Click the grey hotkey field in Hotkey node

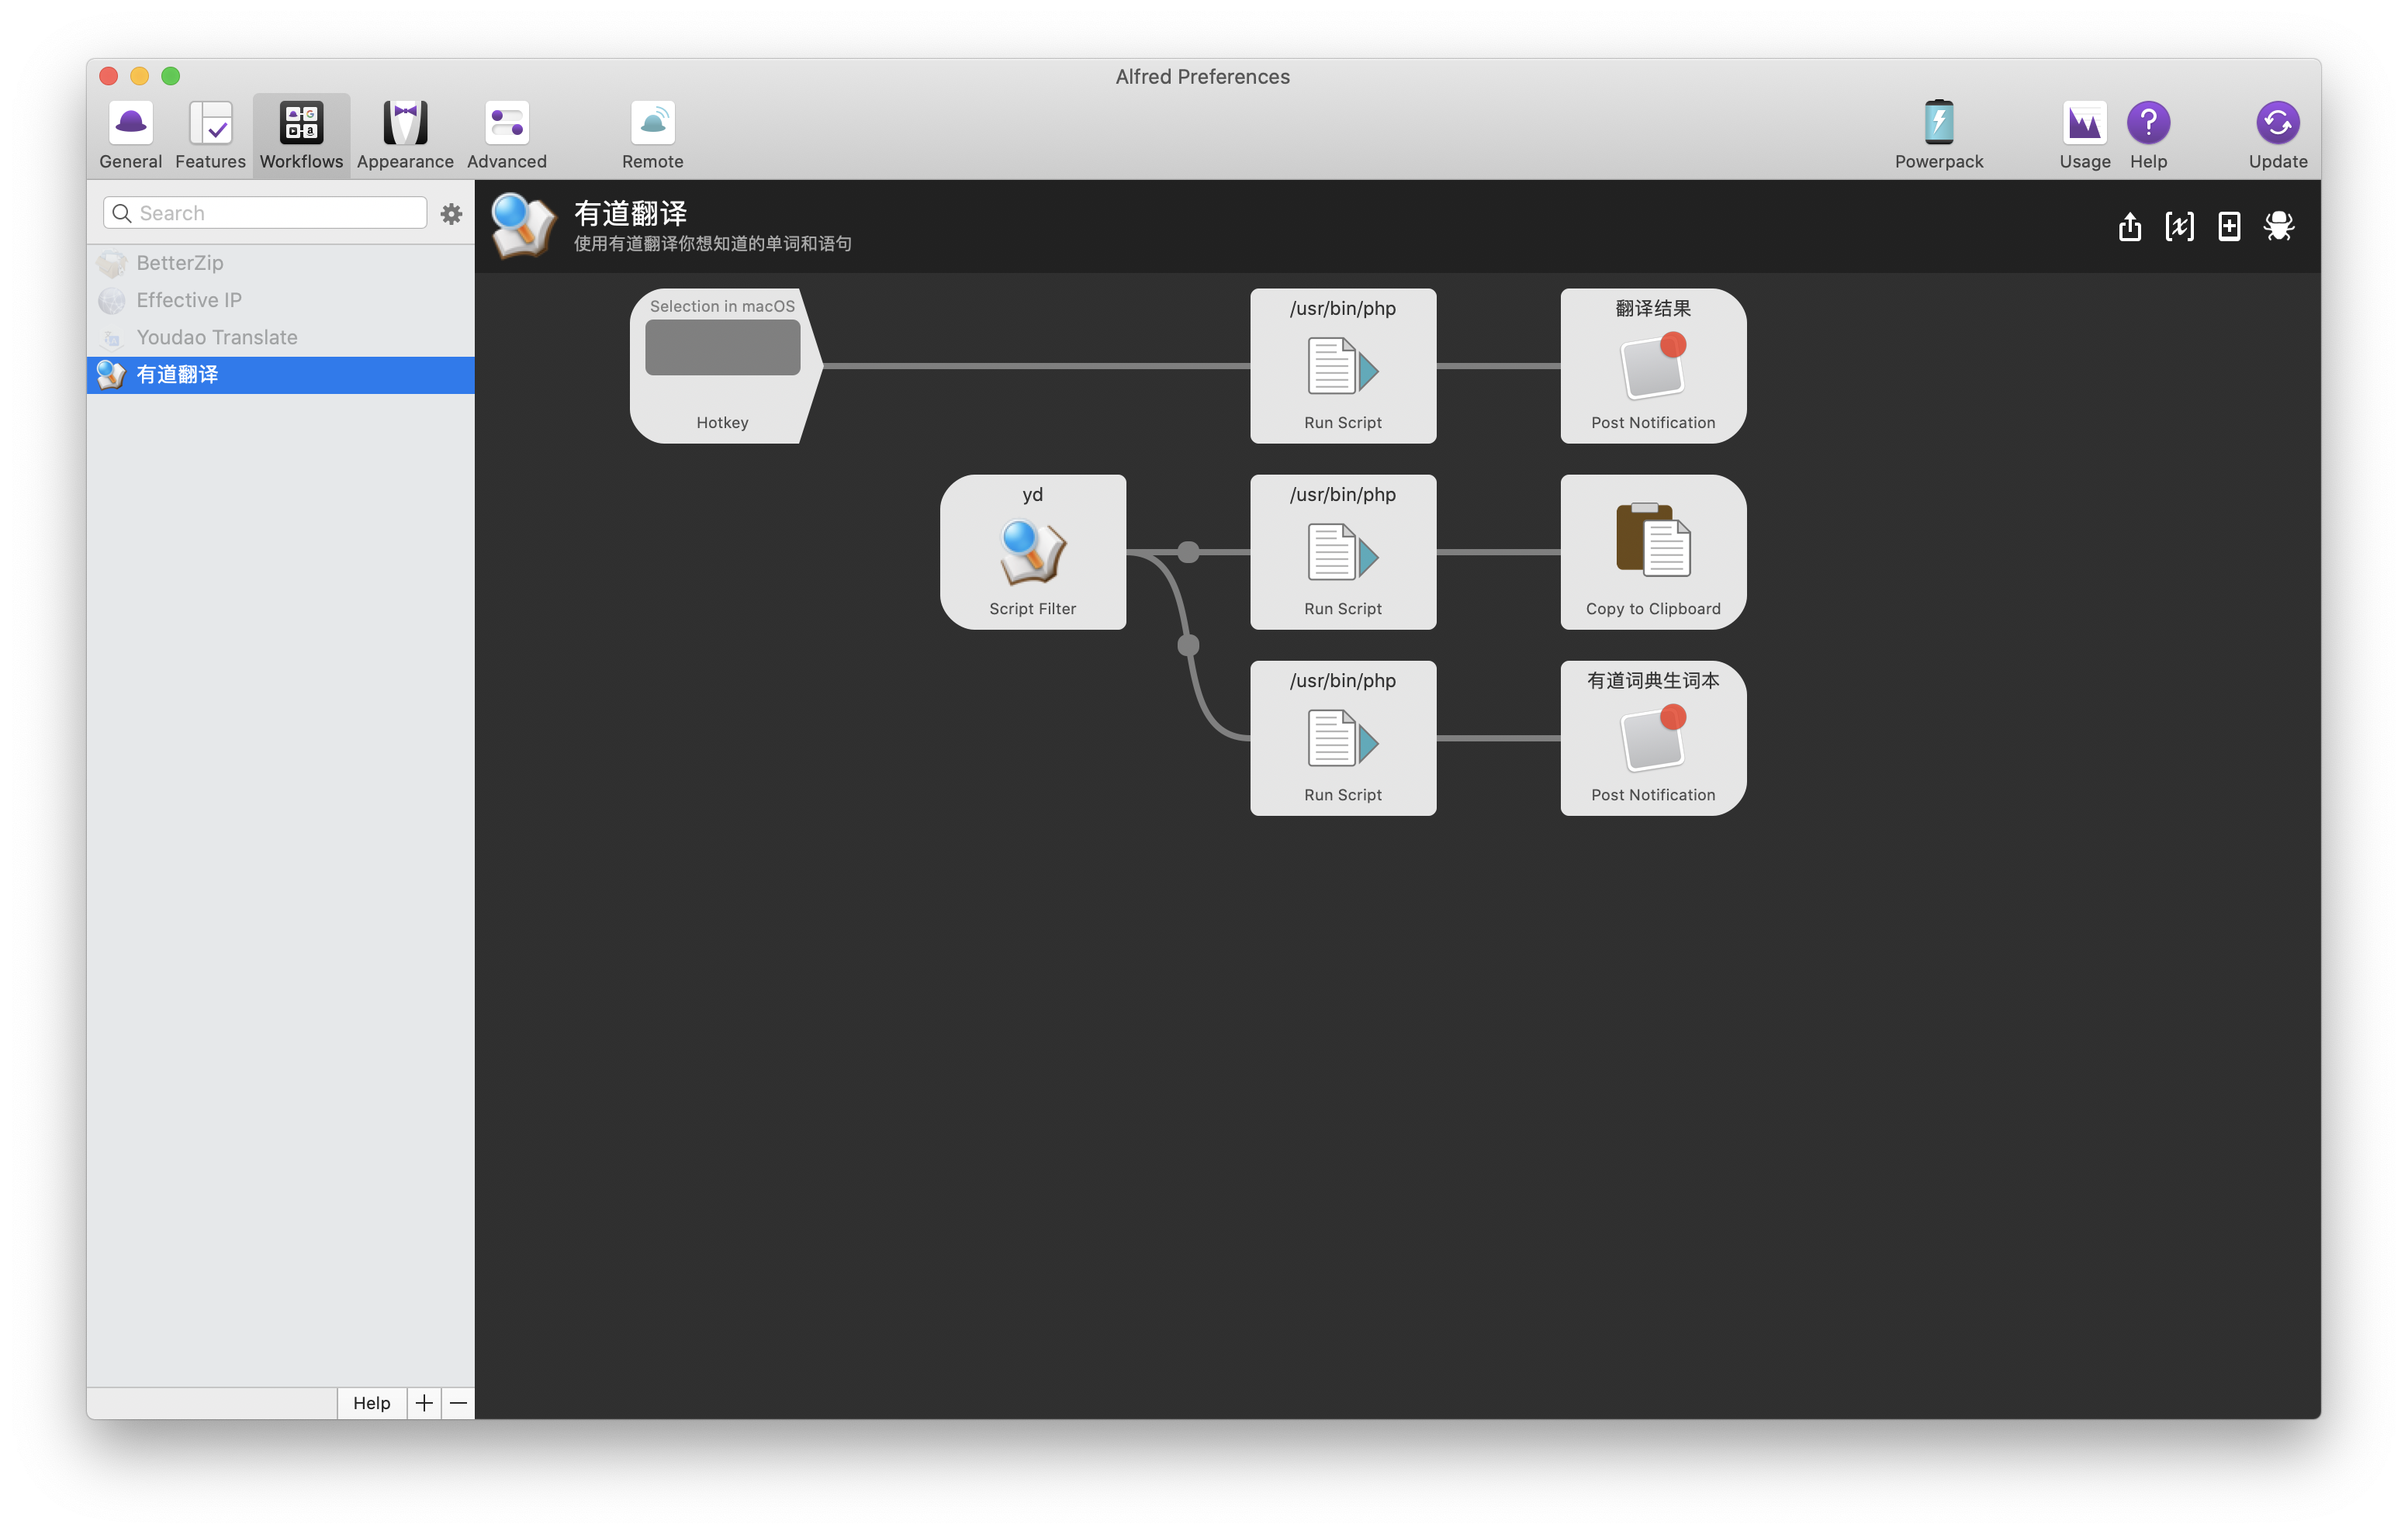click(x=722, y=348)
